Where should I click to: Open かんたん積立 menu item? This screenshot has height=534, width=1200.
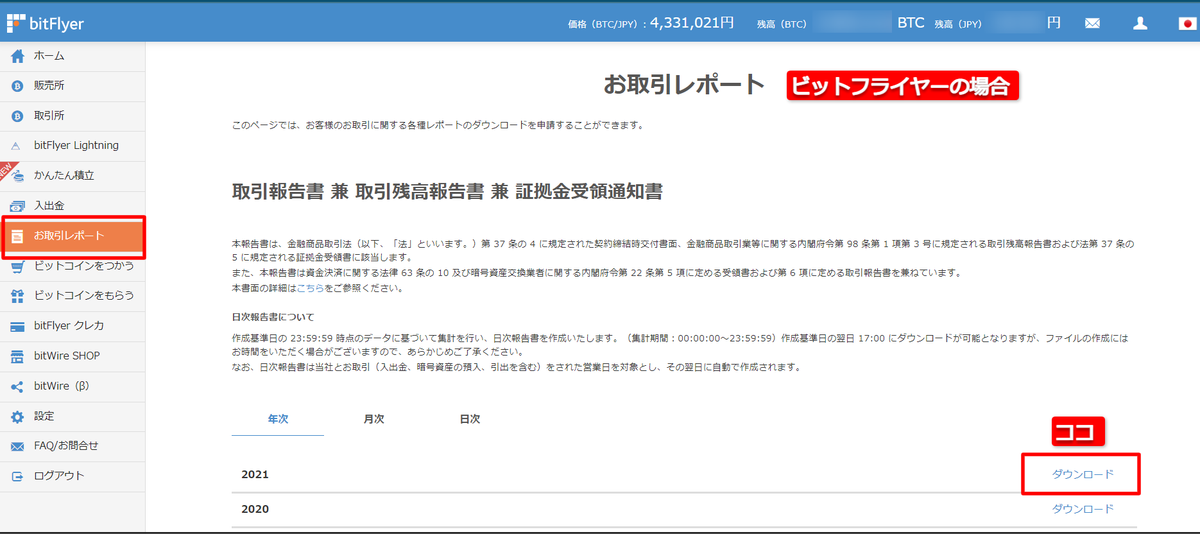pos(64,176)
